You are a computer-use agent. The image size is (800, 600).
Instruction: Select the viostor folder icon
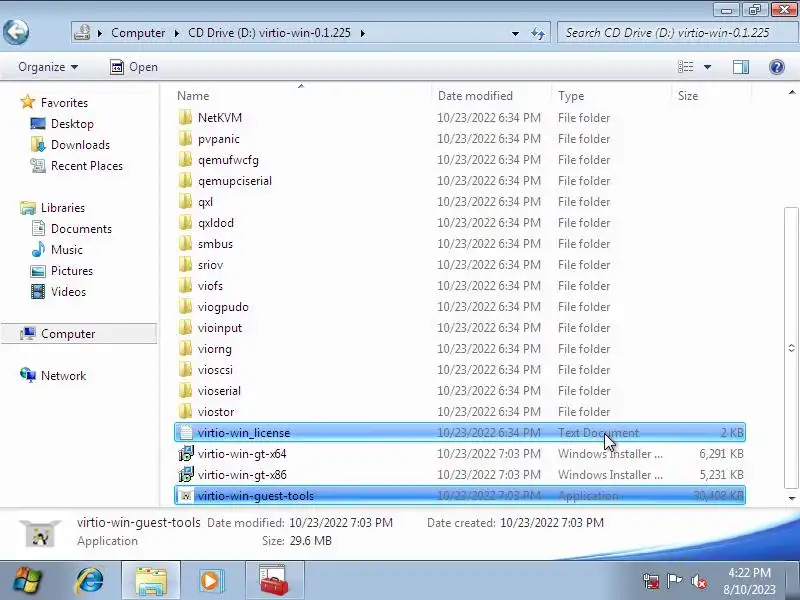[x=185, y=411]
